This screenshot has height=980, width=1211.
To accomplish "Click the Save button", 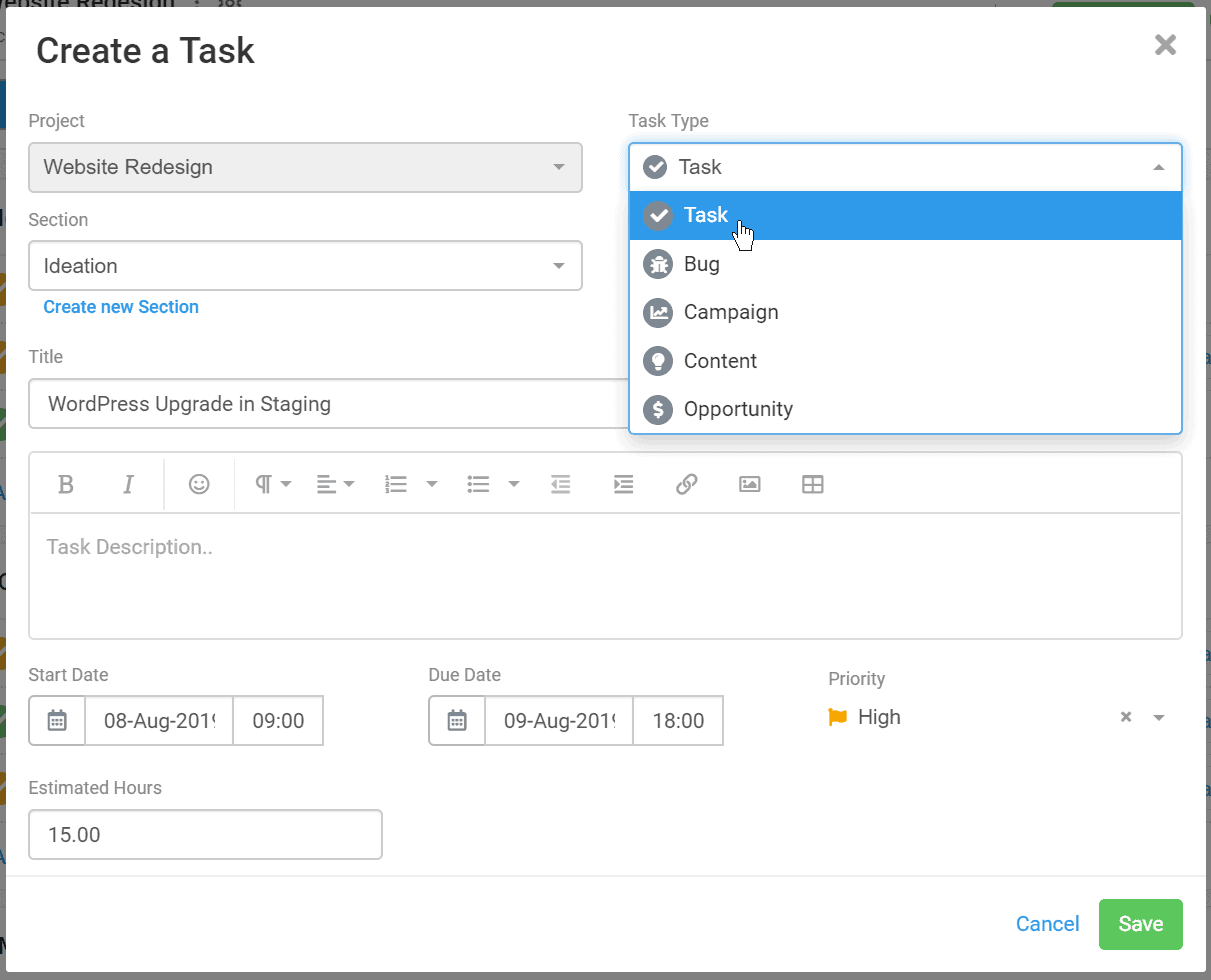I will click(1140, 924).
